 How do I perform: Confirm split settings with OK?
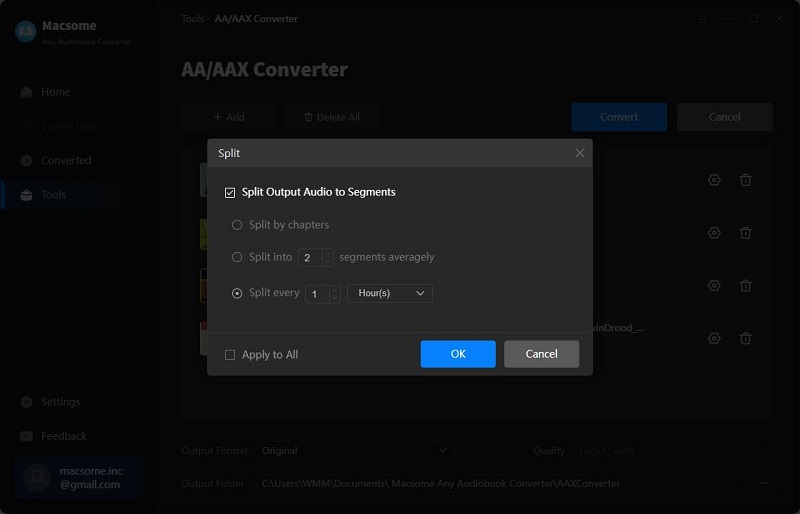[458, 354]
